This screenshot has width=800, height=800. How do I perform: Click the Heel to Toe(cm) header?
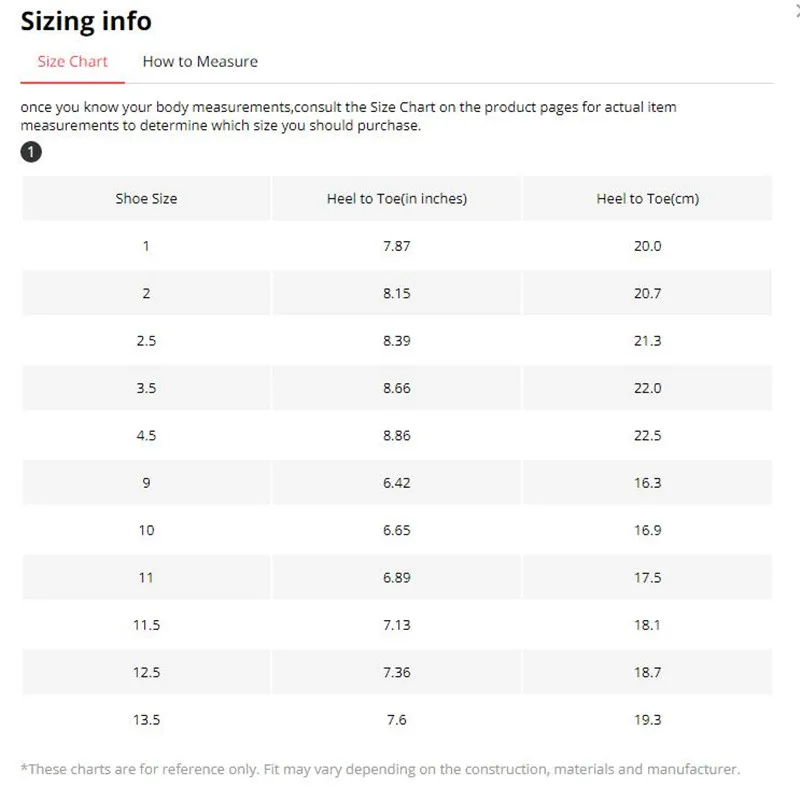pyautogui.click(x=647, y=199)
